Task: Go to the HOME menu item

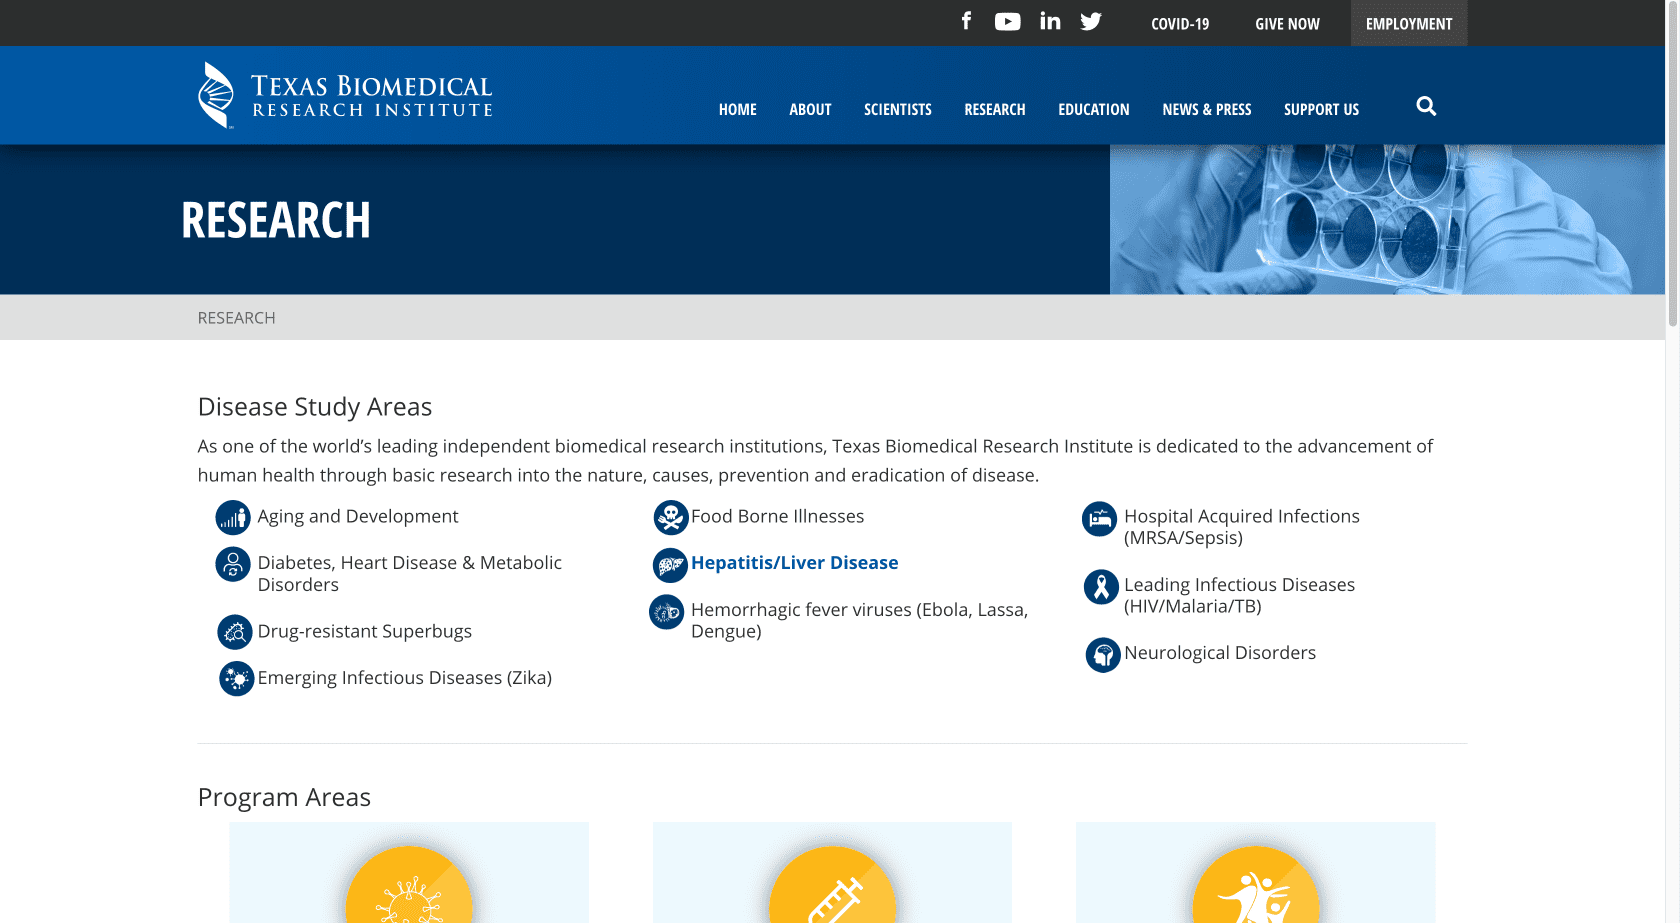Action: (738, 109)
